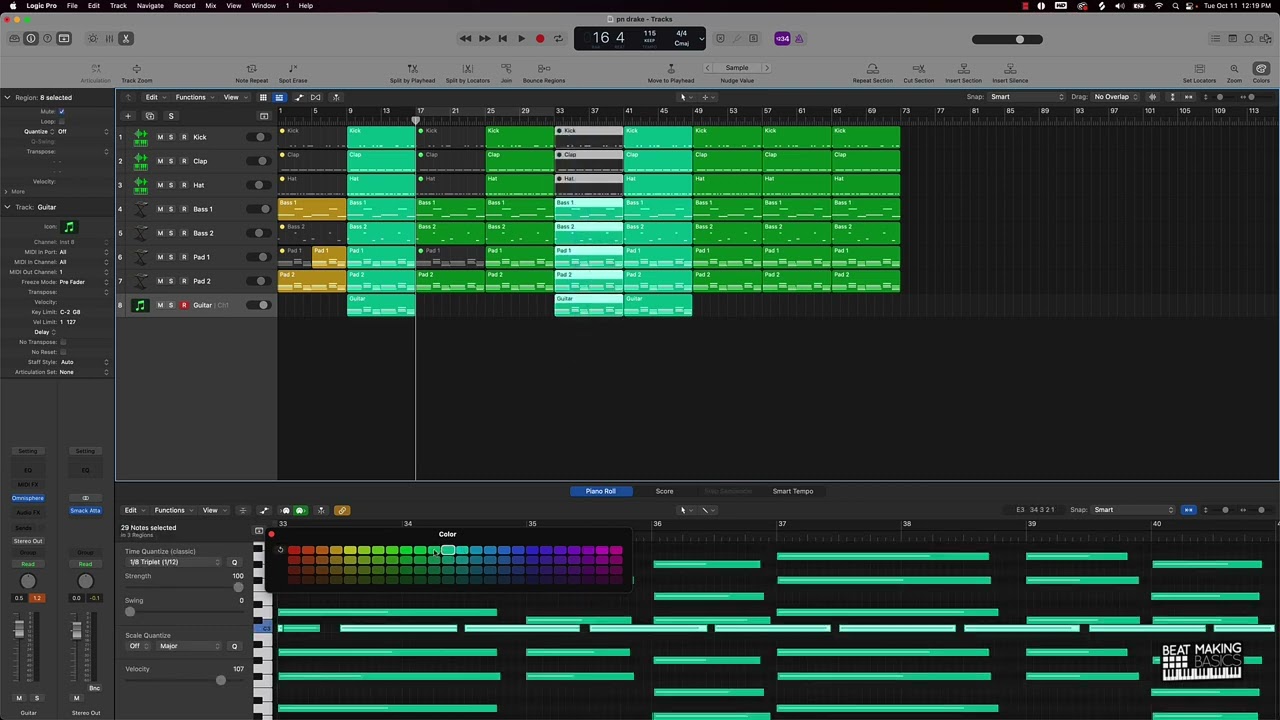Click the Insert Silence tool

pos(1010,73)
